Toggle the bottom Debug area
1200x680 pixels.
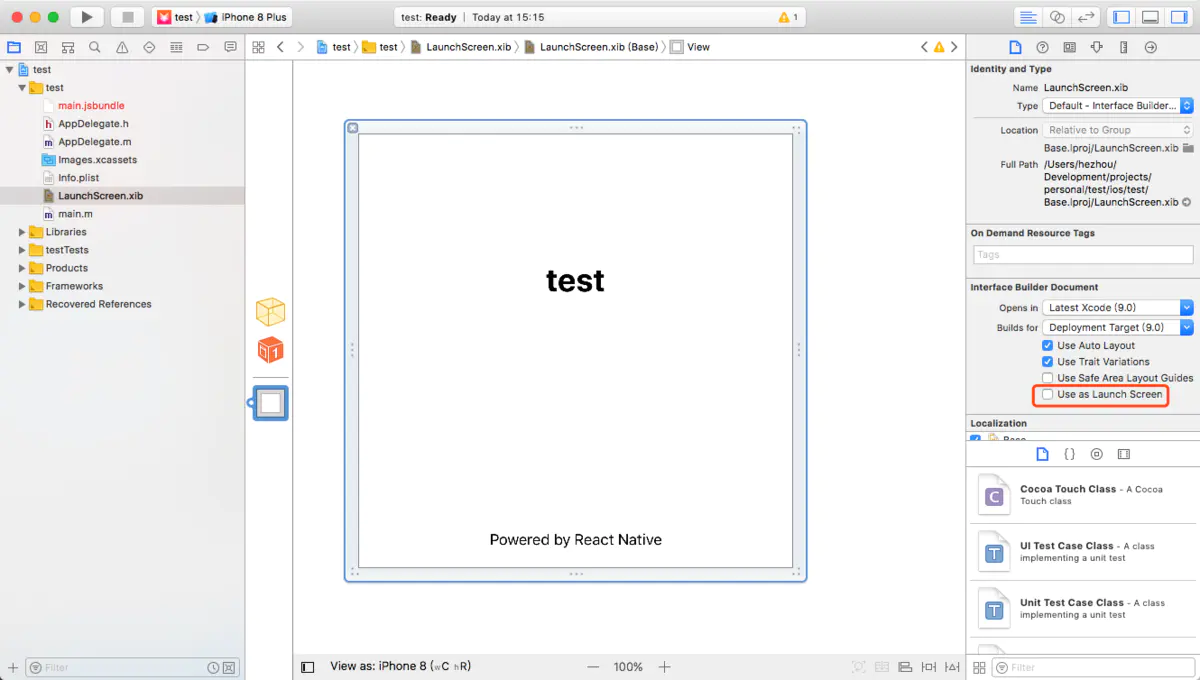point(1150,17)
